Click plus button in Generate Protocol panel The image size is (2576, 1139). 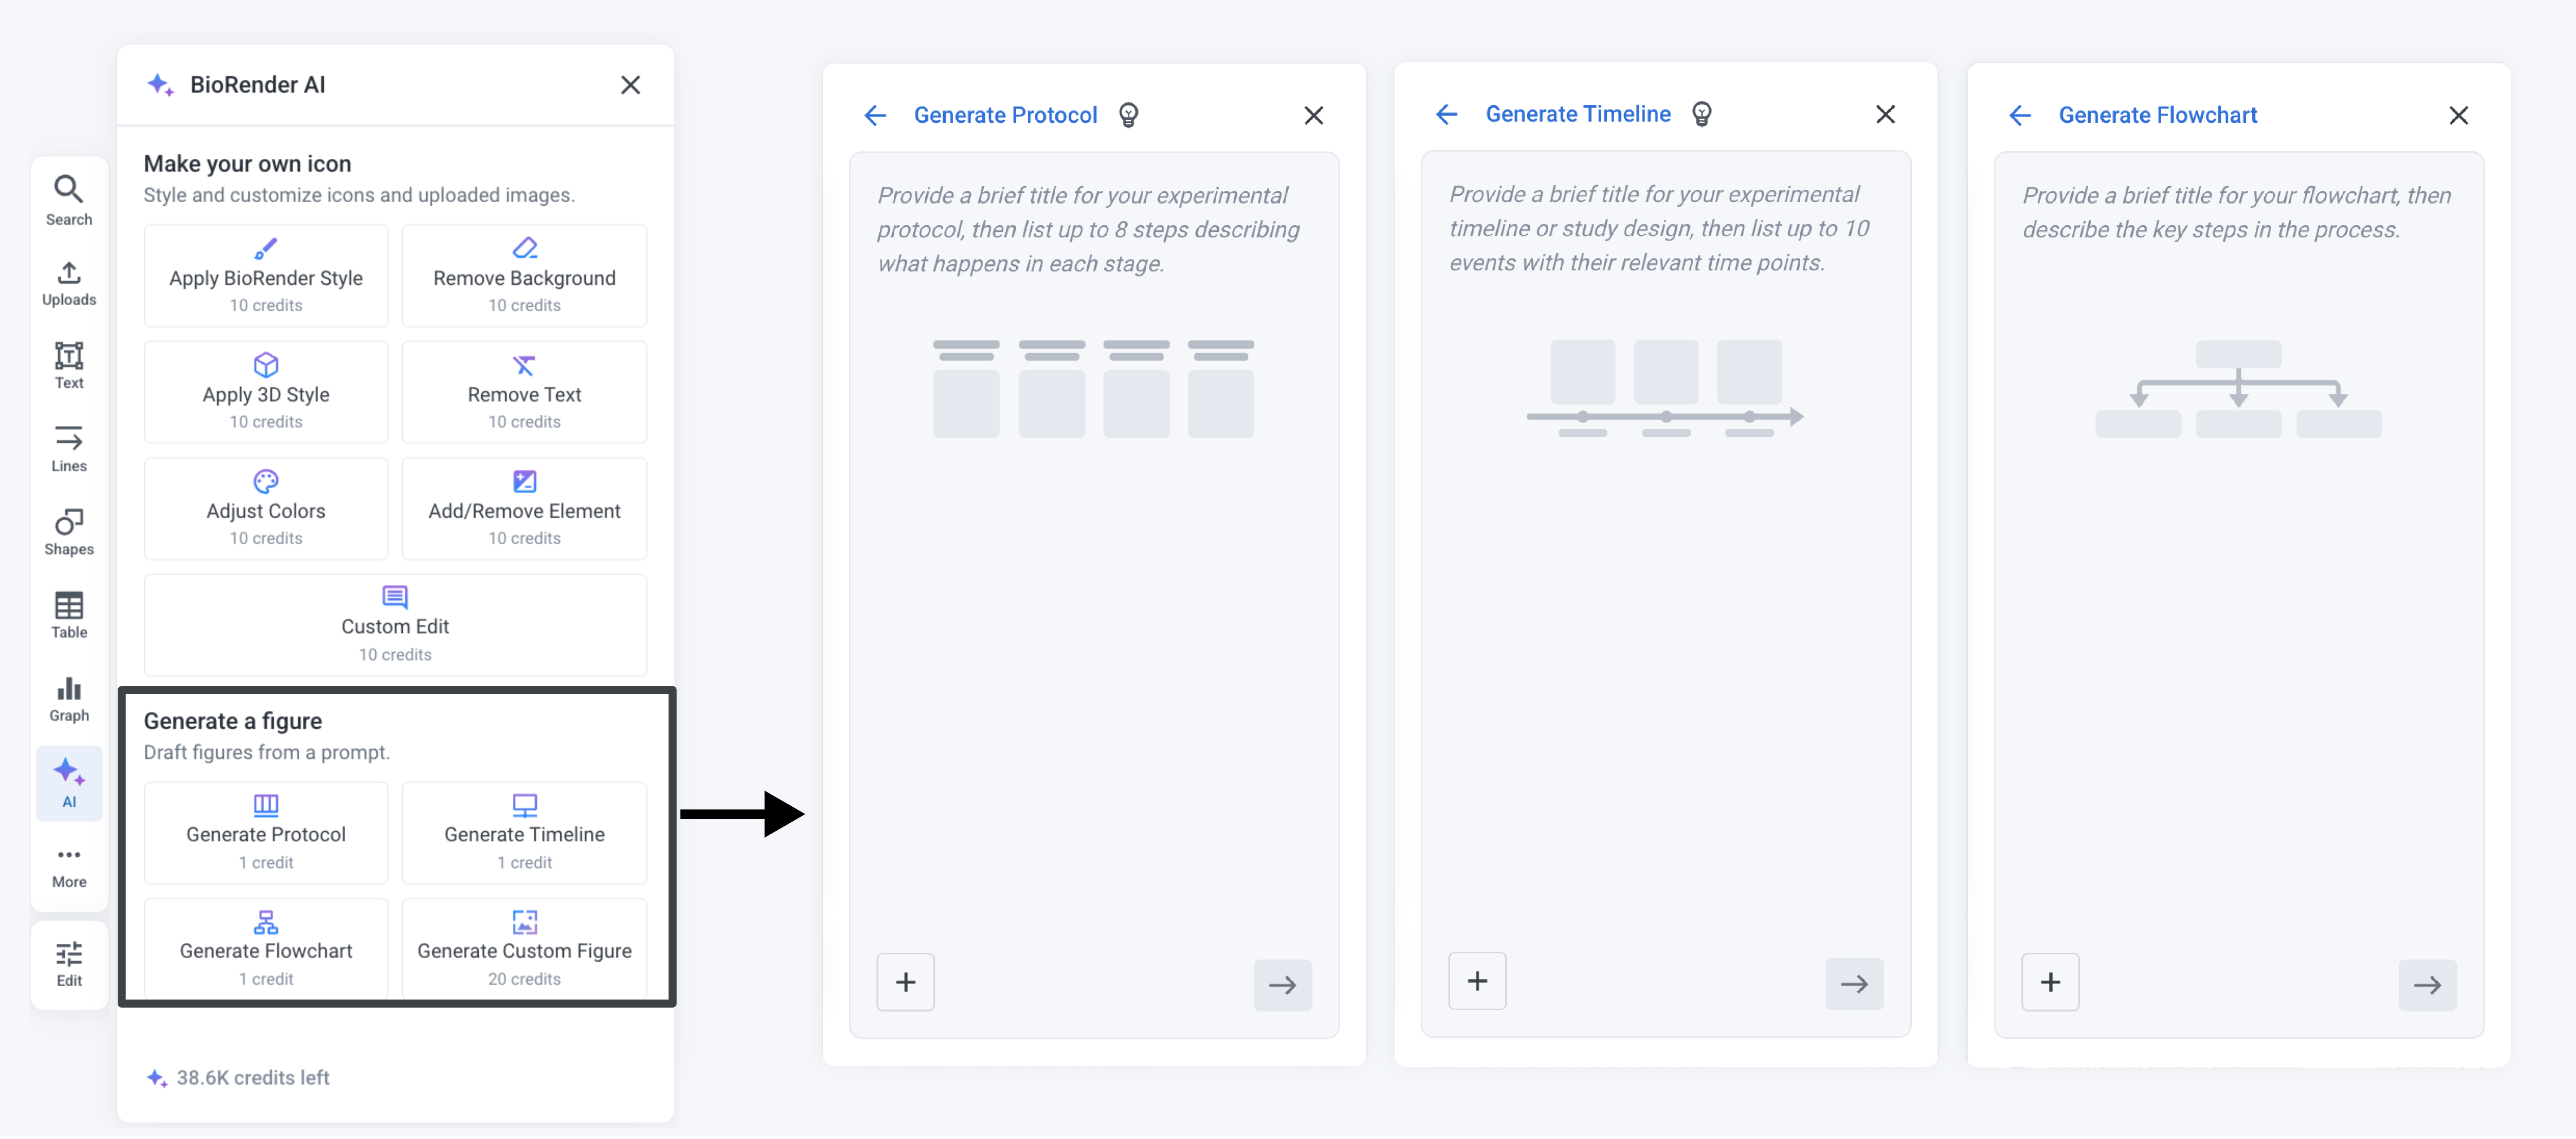point(905,982)
